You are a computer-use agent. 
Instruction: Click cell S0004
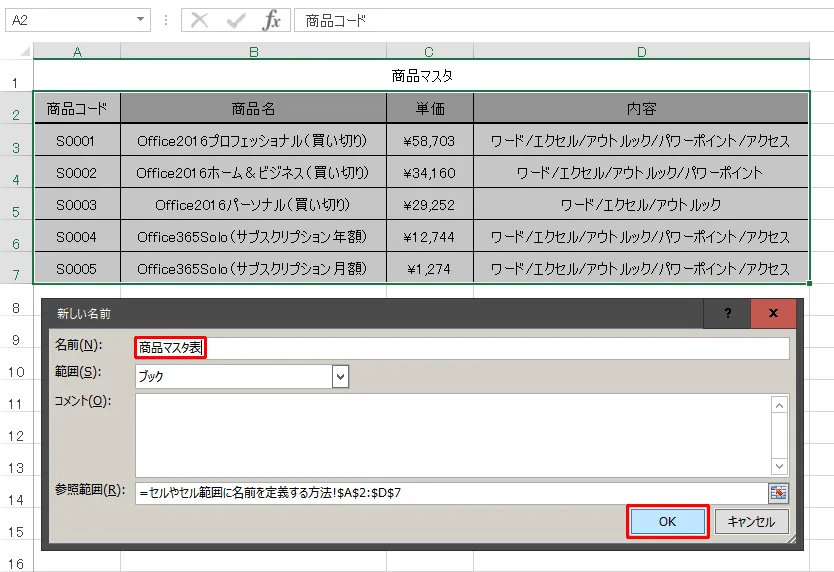(77, 236)
